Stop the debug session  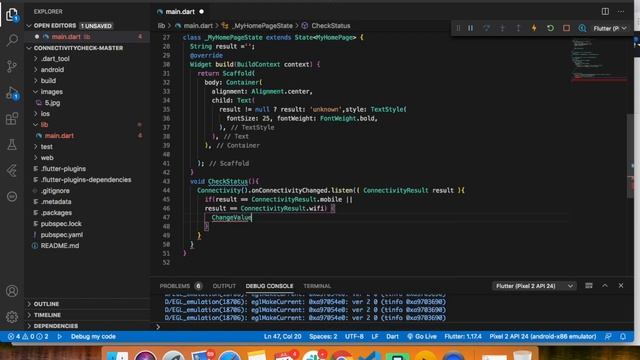(566, 28)
